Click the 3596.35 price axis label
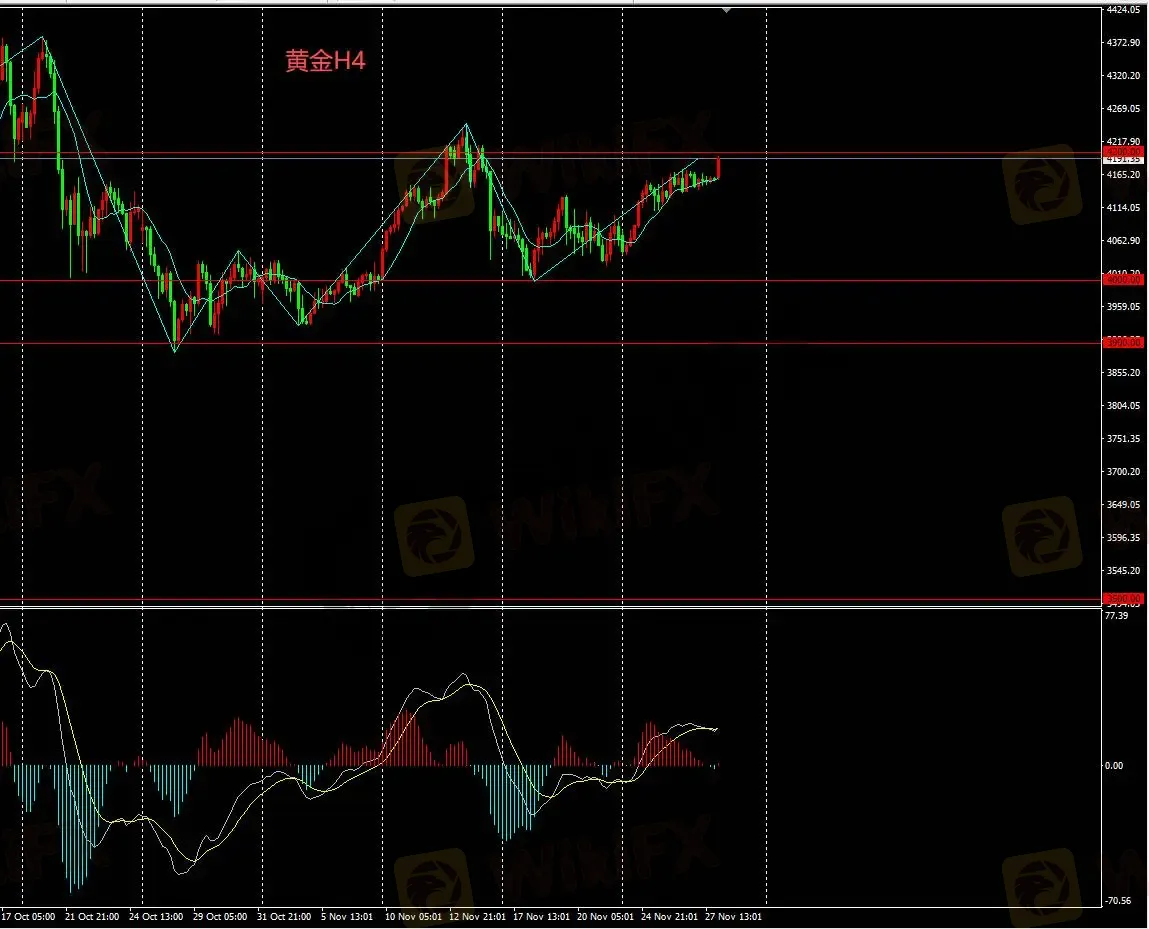Viewport: 1149px width, 929px height. tap(1123, 537)
